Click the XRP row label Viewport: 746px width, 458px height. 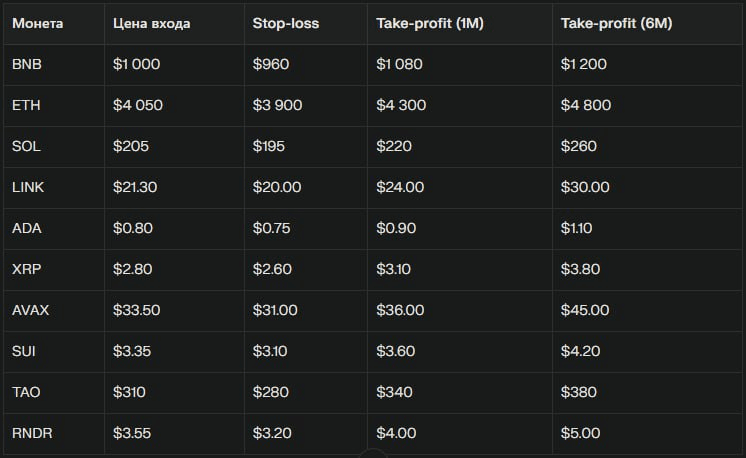[x=27, y=269]
